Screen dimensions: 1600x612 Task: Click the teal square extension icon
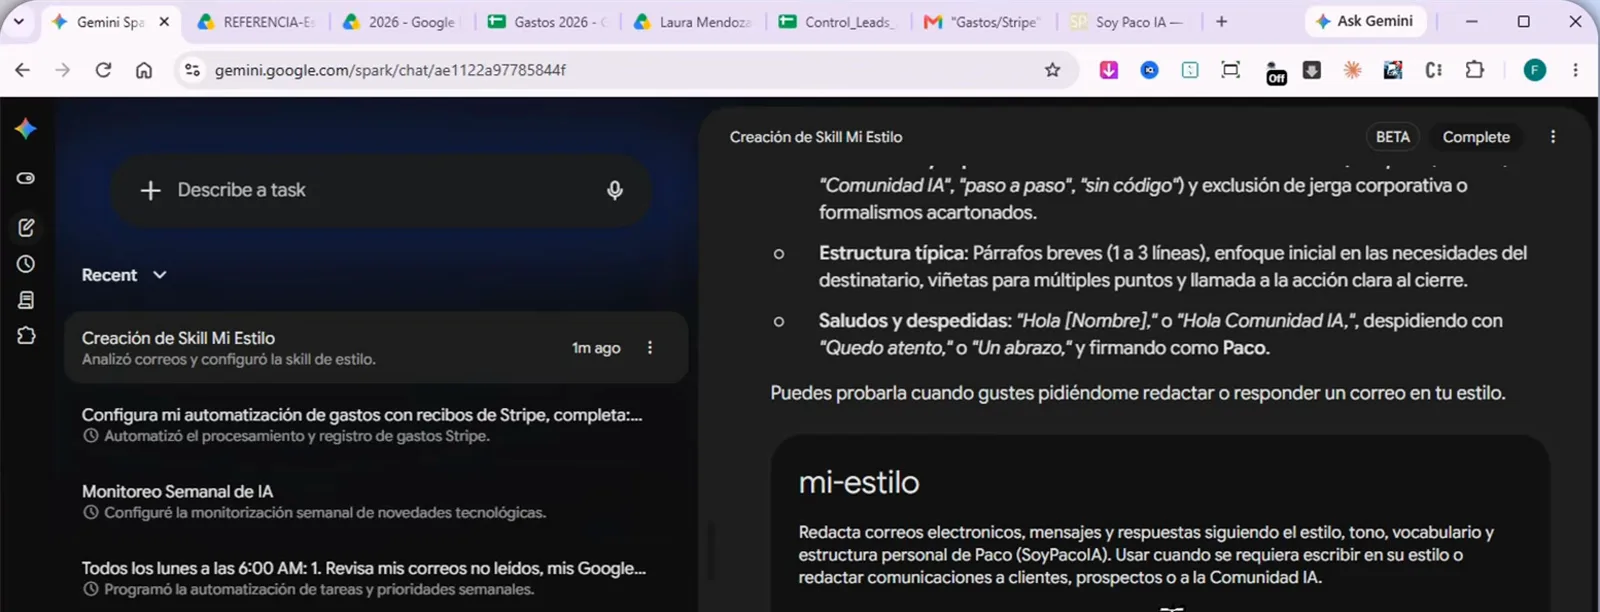(x=1190, y=70)
